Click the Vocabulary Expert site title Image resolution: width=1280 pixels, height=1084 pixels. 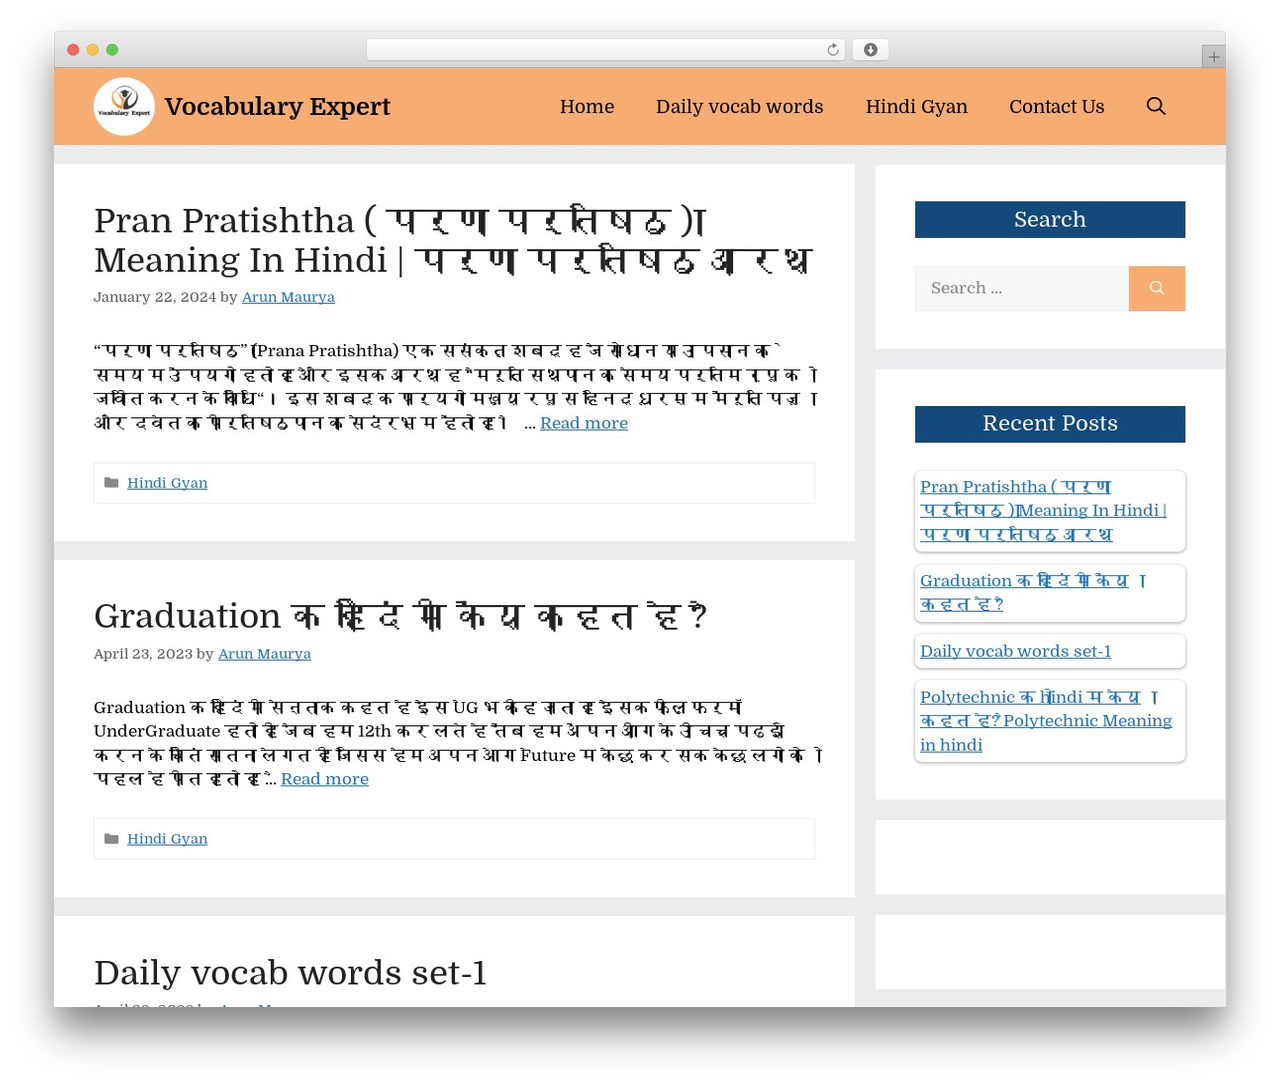277,106
